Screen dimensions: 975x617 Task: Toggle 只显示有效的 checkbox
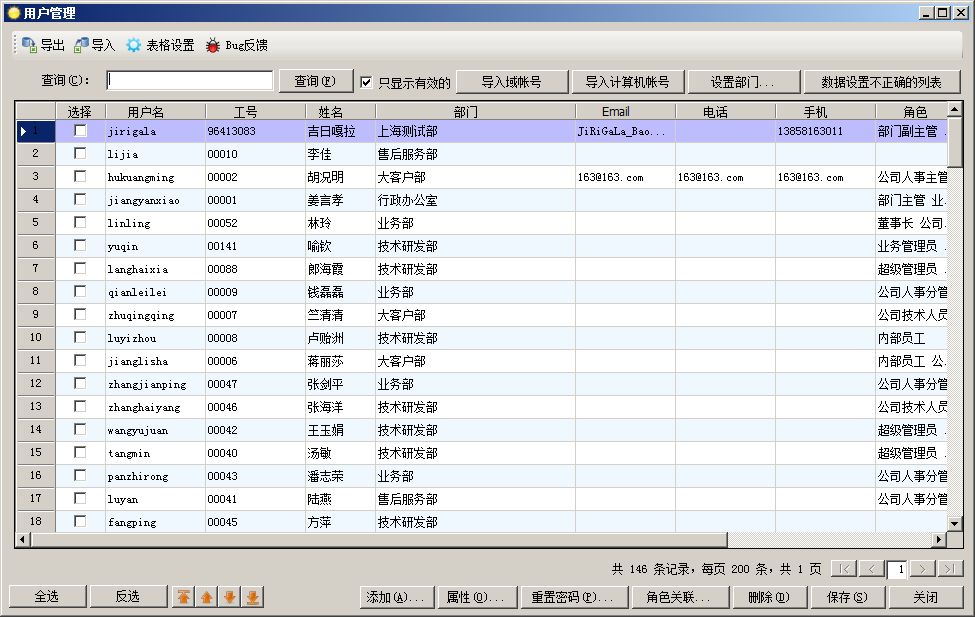click(366, 82)
